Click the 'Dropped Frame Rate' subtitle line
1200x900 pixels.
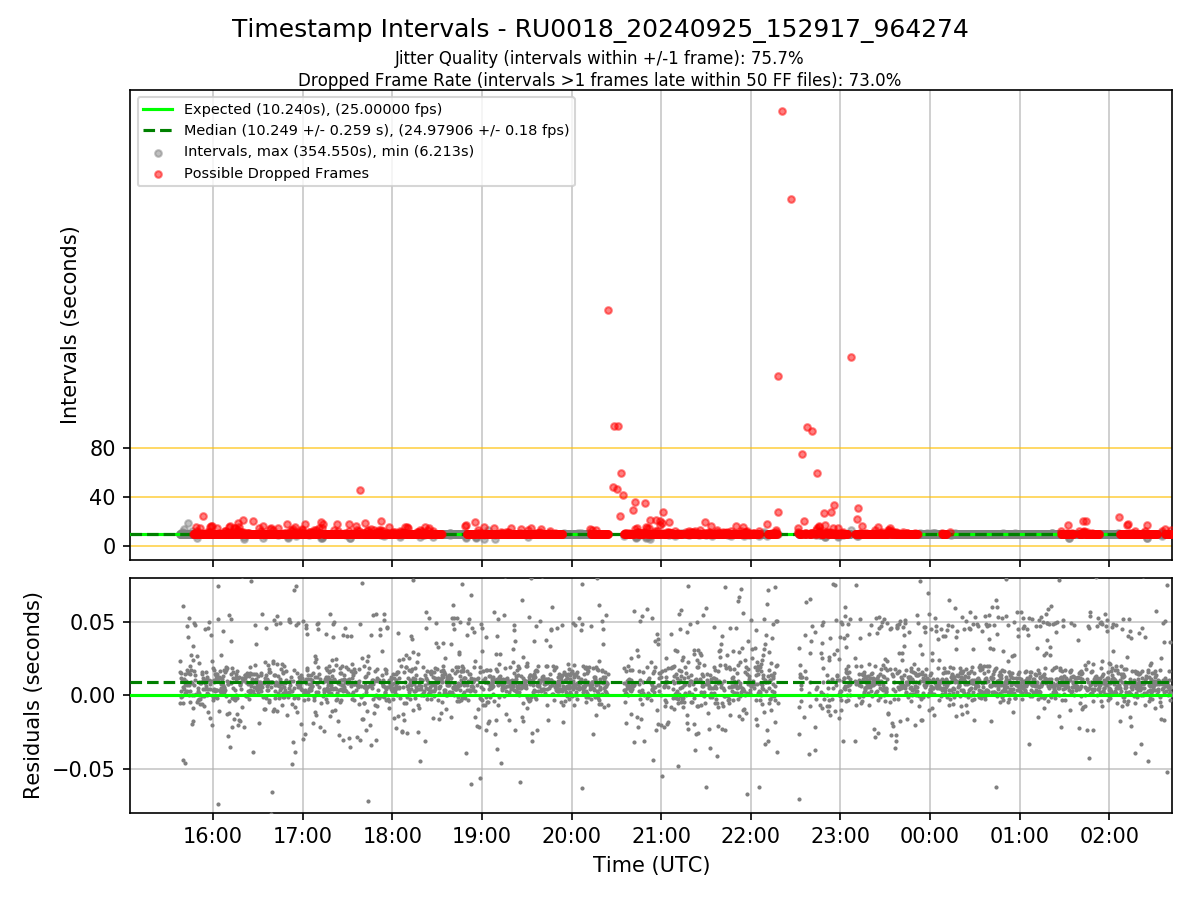[599, 80]
